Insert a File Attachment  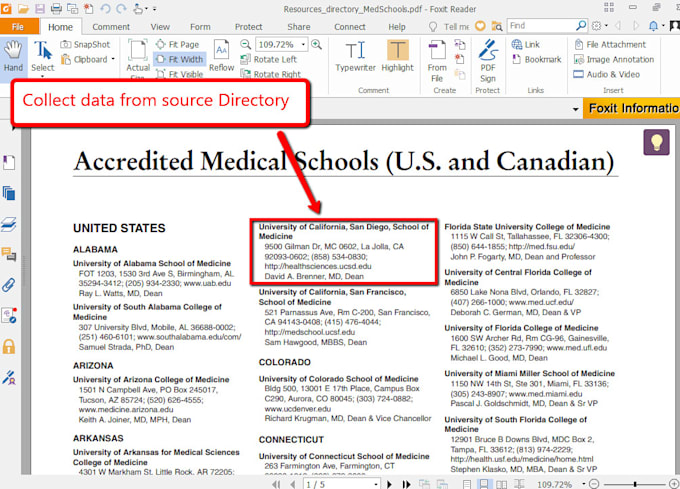(x=610, y=44)
